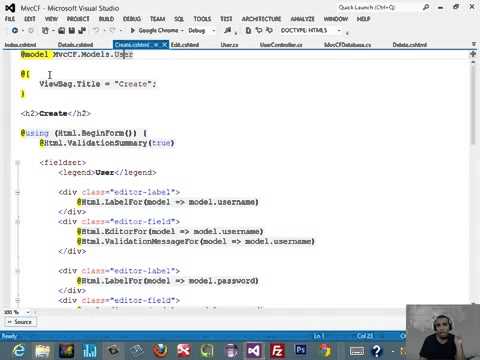Start debugging with the green play arrow

coord(132,30)
